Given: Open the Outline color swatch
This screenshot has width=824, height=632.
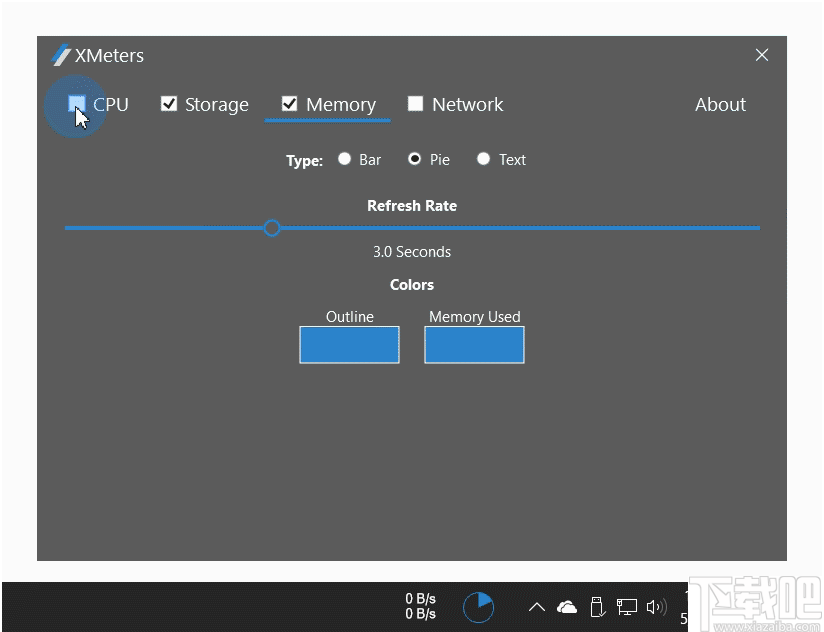Looking at the screenshot, I should point(349,345).
